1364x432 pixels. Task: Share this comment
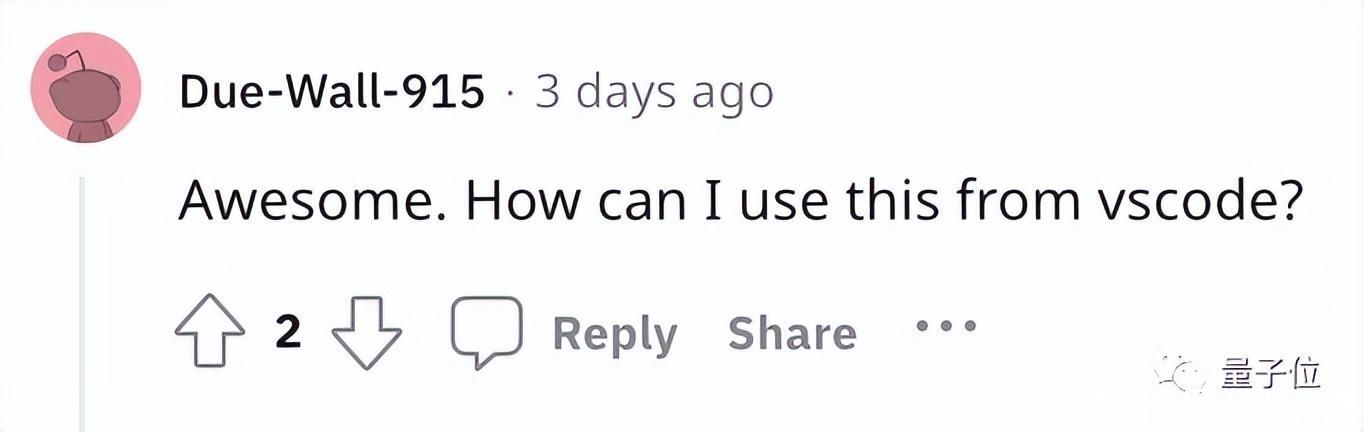792,333
